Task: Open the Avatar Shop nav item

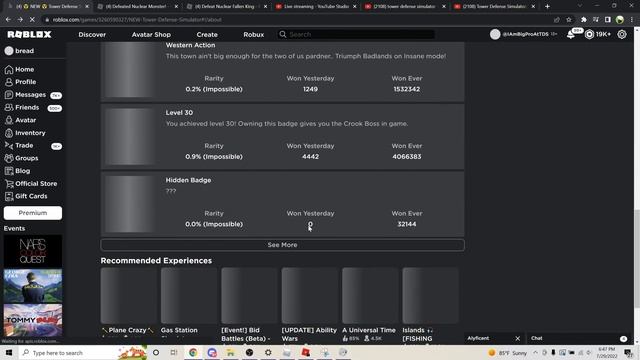Action: 151,35
